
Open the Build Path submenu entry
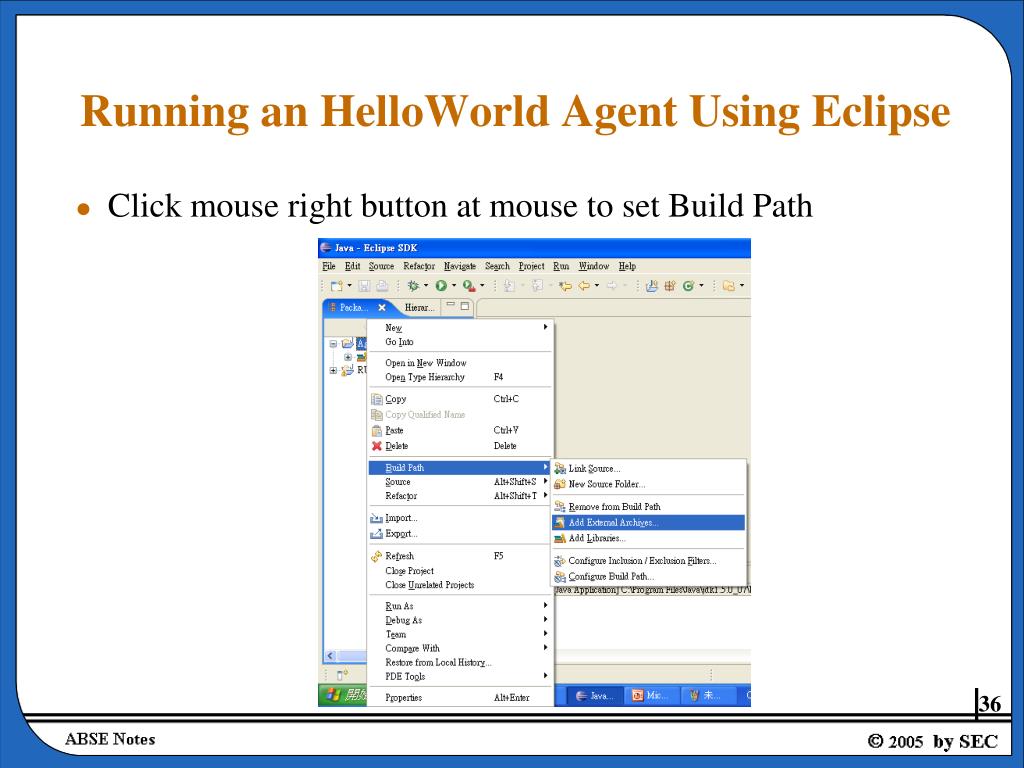click(x=460, y=468)
